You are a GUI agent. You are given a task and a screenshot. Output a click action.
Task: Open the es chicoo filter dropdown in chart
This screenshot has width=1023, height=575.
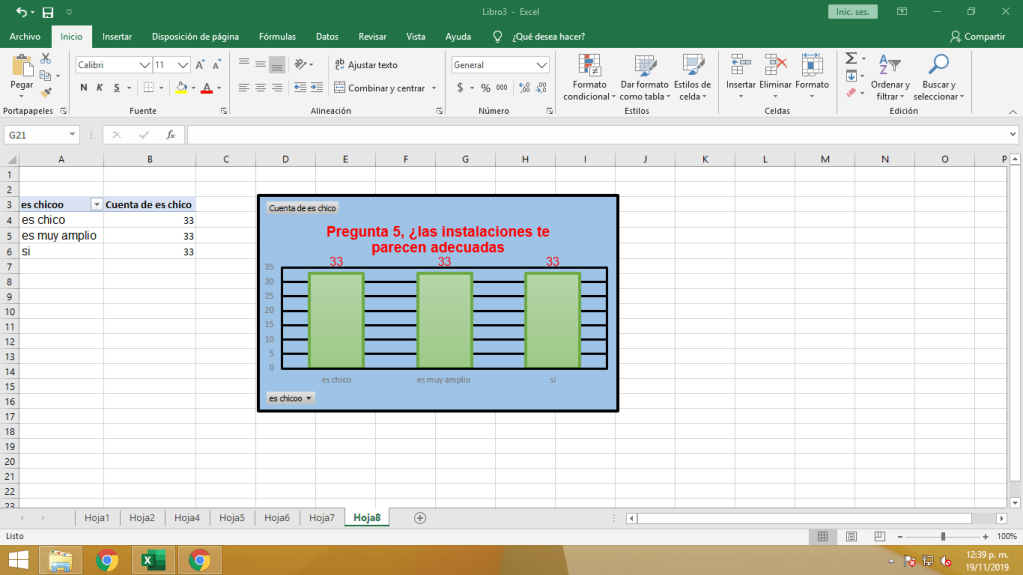(290, 398)
